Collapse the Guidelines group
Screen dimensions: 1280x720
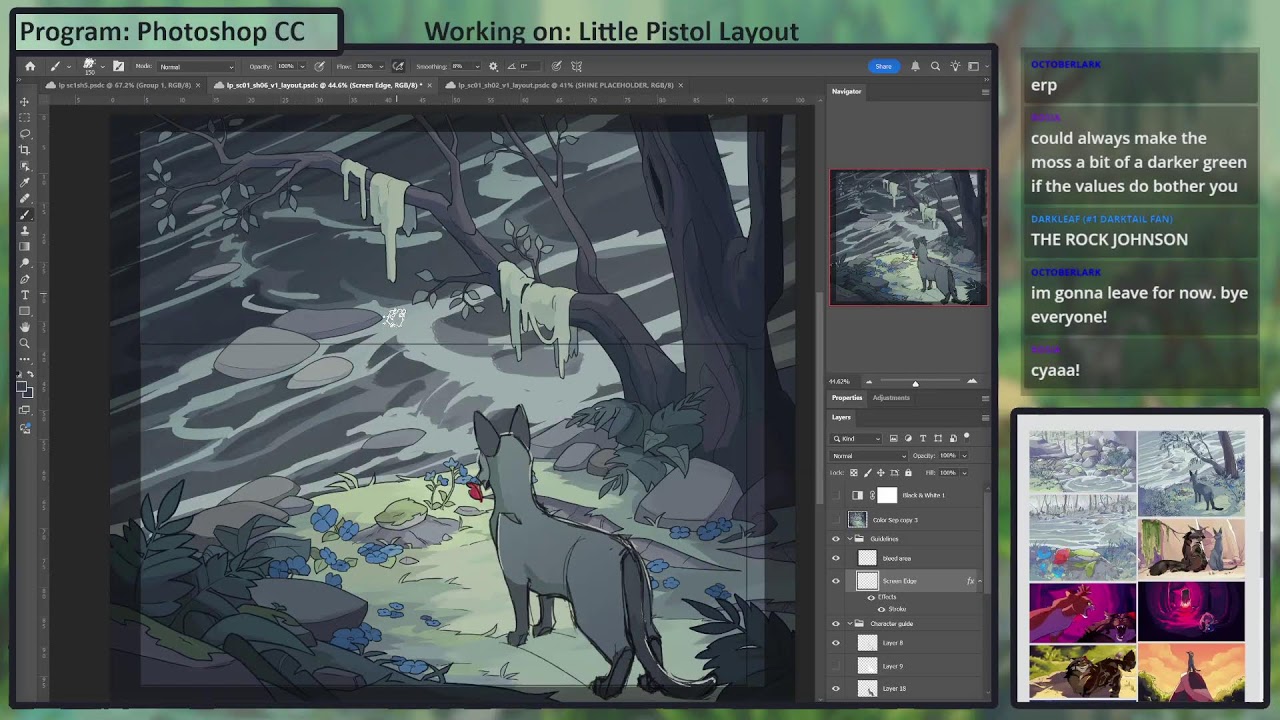pos(849,539)
